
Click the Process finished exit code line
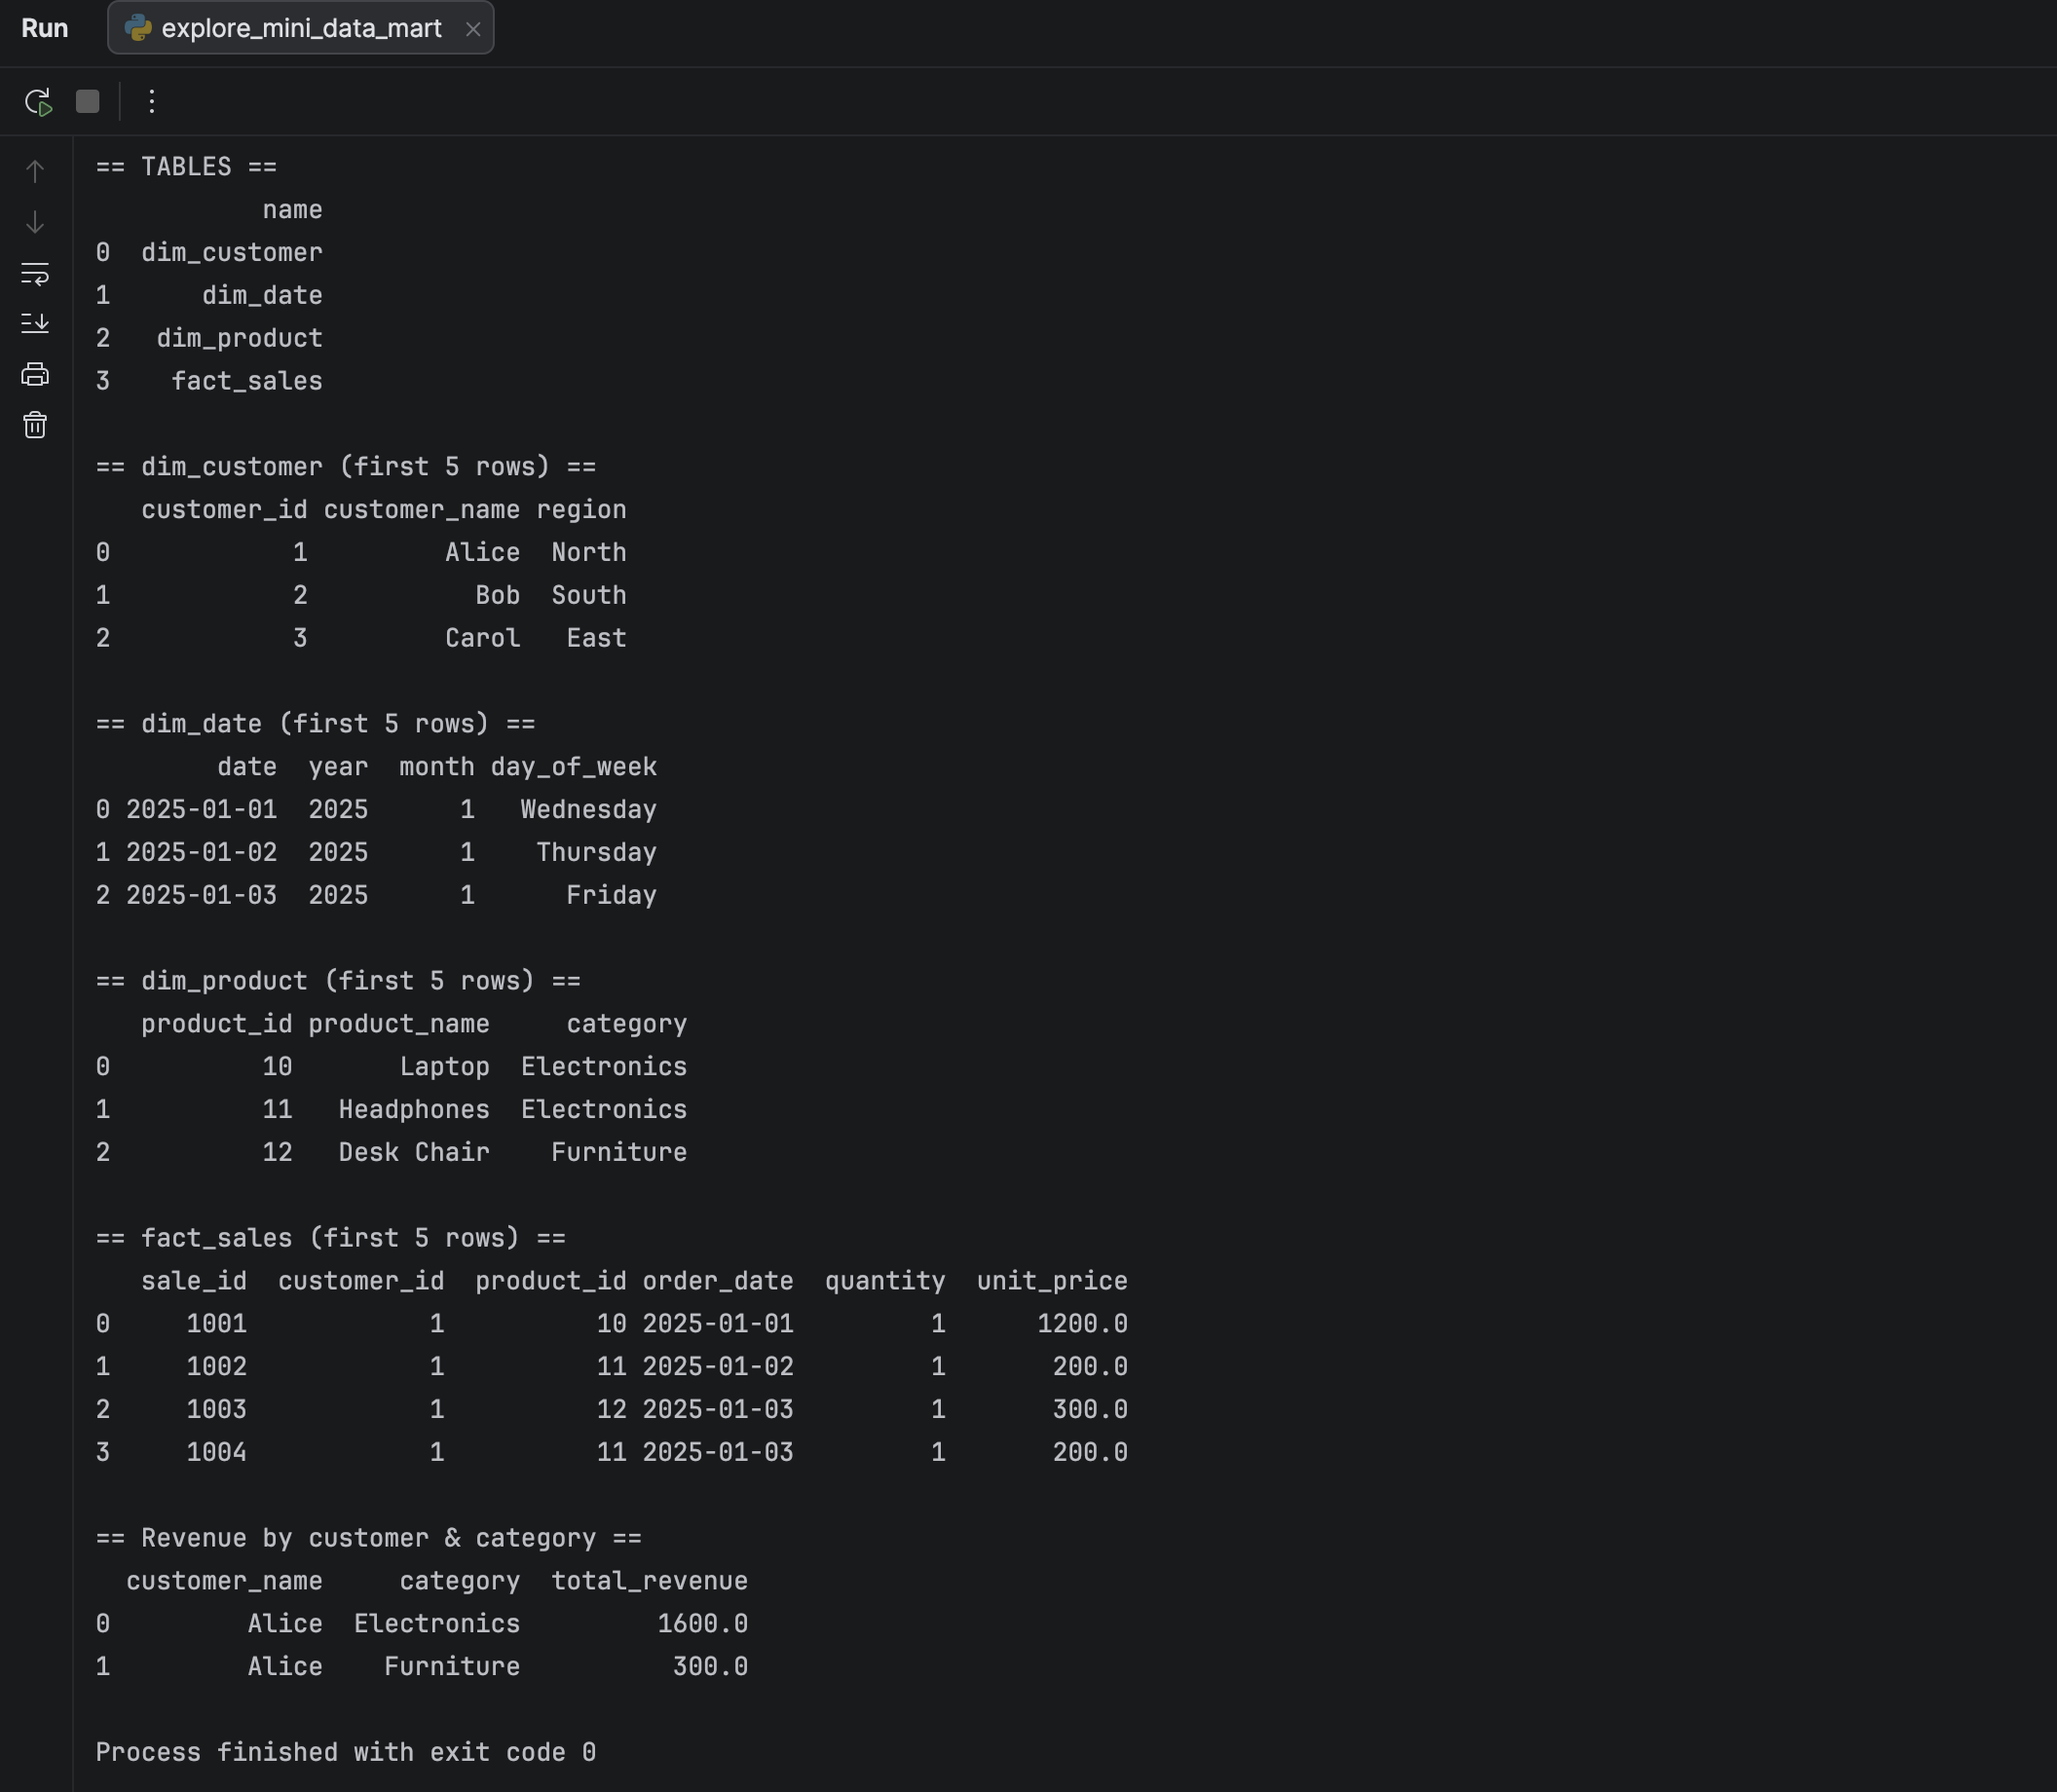coord(345,1751)
